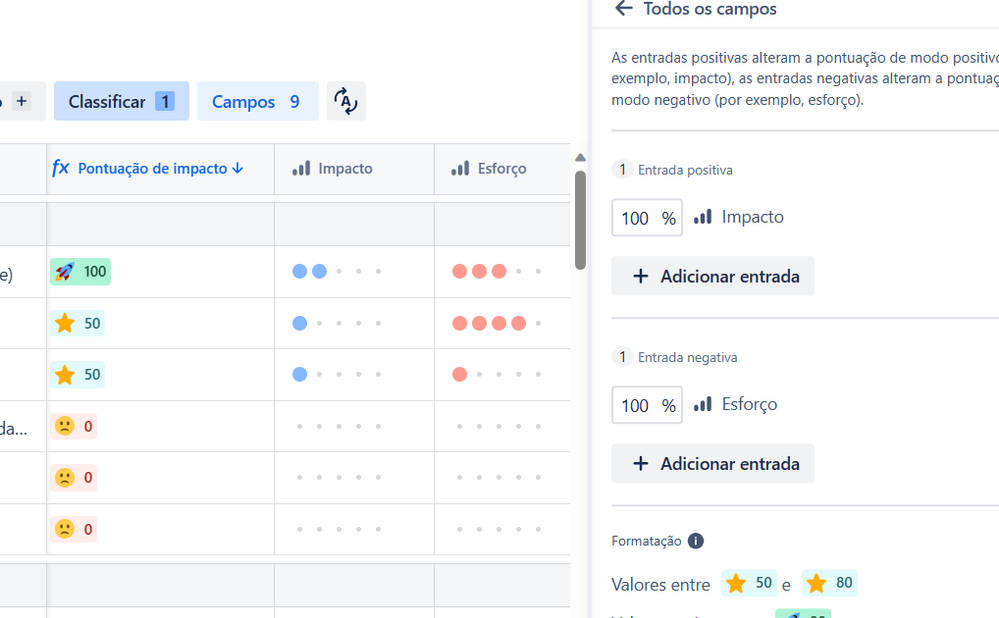Click the plus button on the top toolbar
This screenshot has width=999, height=618.
coord(21,101)
